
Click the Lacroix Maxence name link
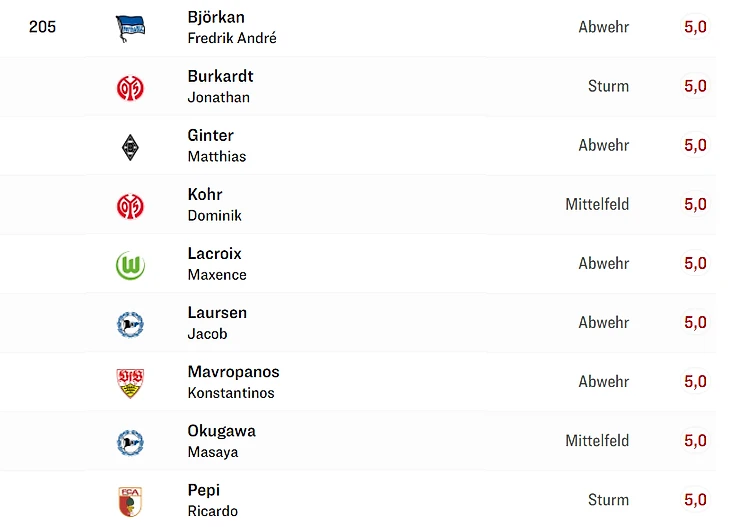(x=216, y=263)
